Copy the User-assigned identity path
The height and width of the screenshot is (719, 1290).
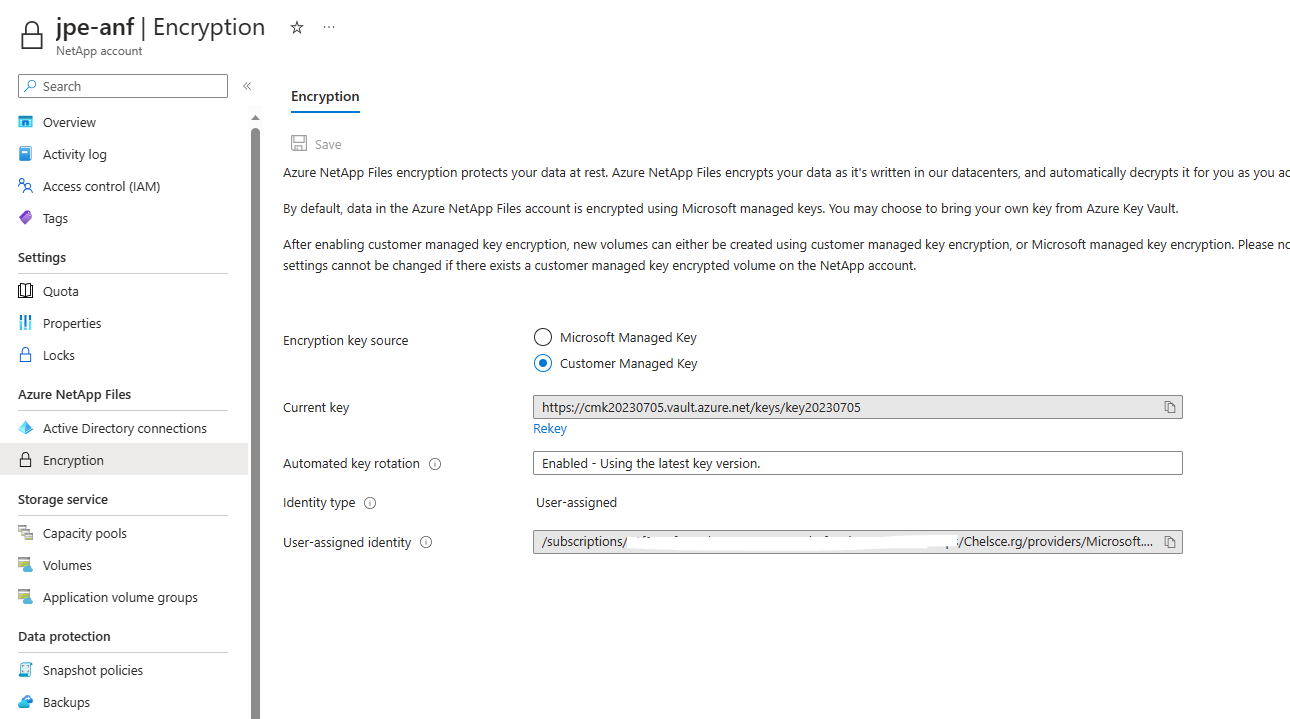(x=1170, y=542)
